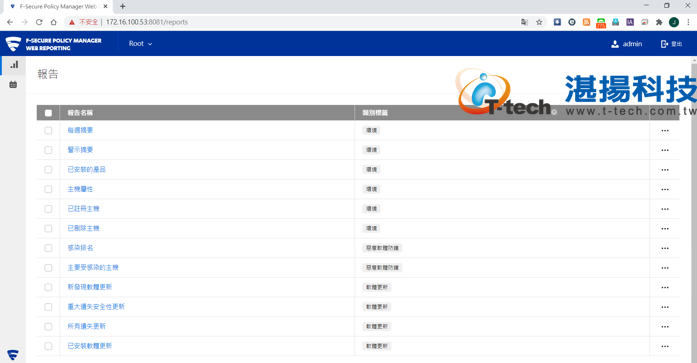The width and height of the screenshot is (697, 363).
Task: Click the logout icon in header
Action: coord(665,44)
